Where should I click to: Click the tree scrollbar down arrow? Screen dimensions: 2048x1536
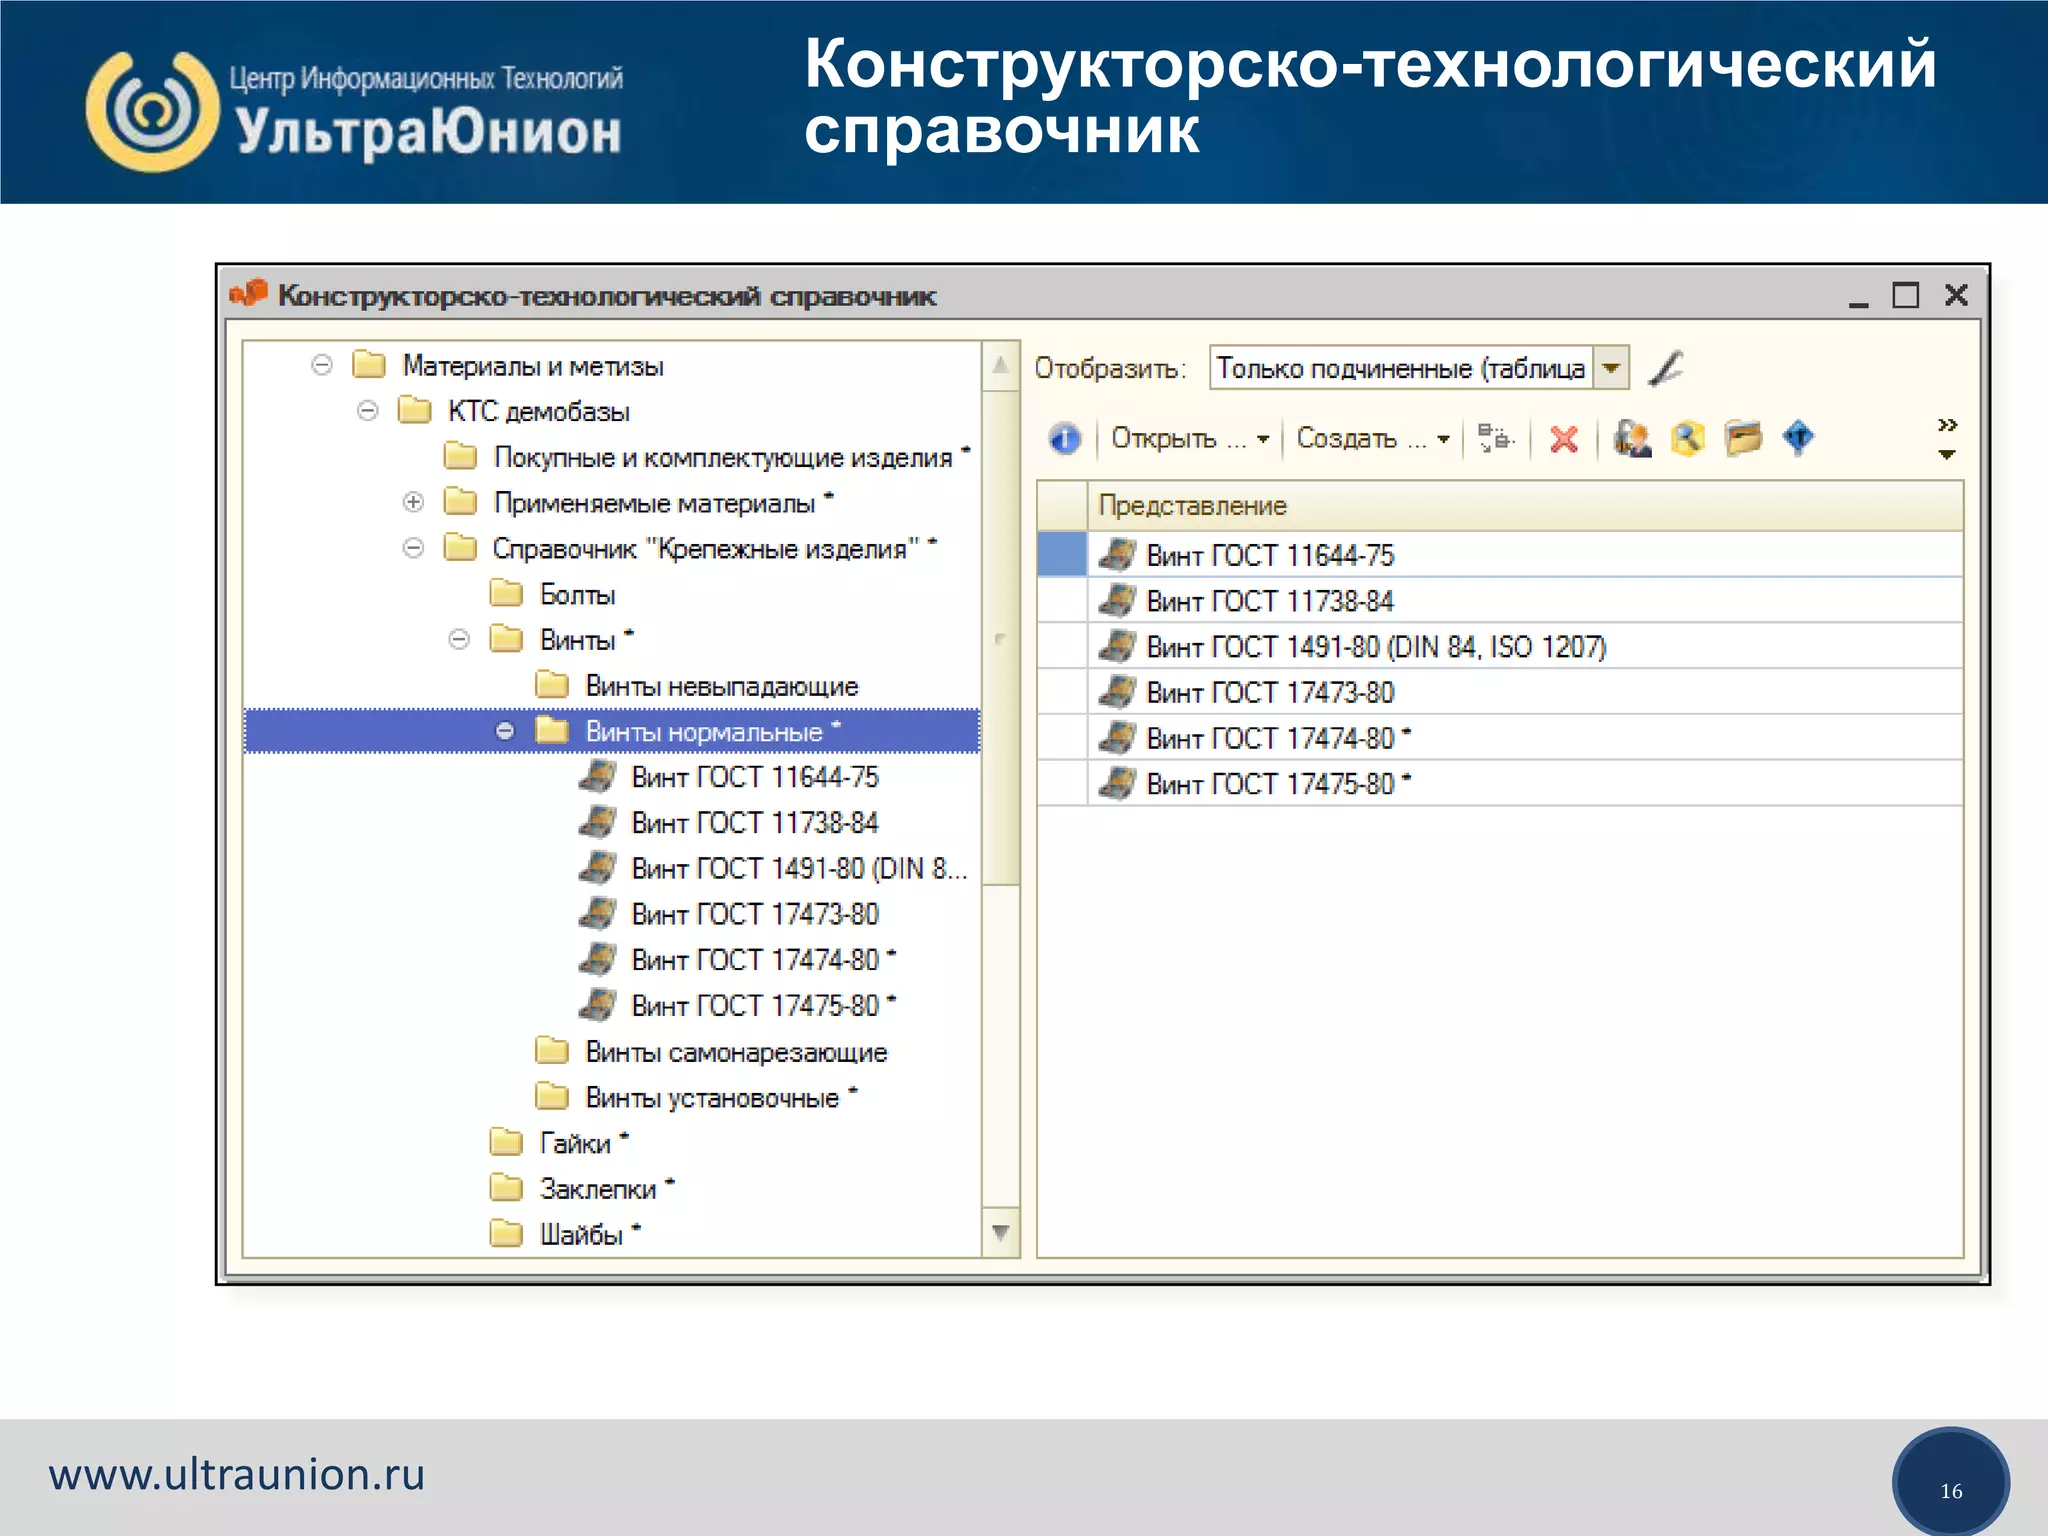[x=1000, y=1233]
